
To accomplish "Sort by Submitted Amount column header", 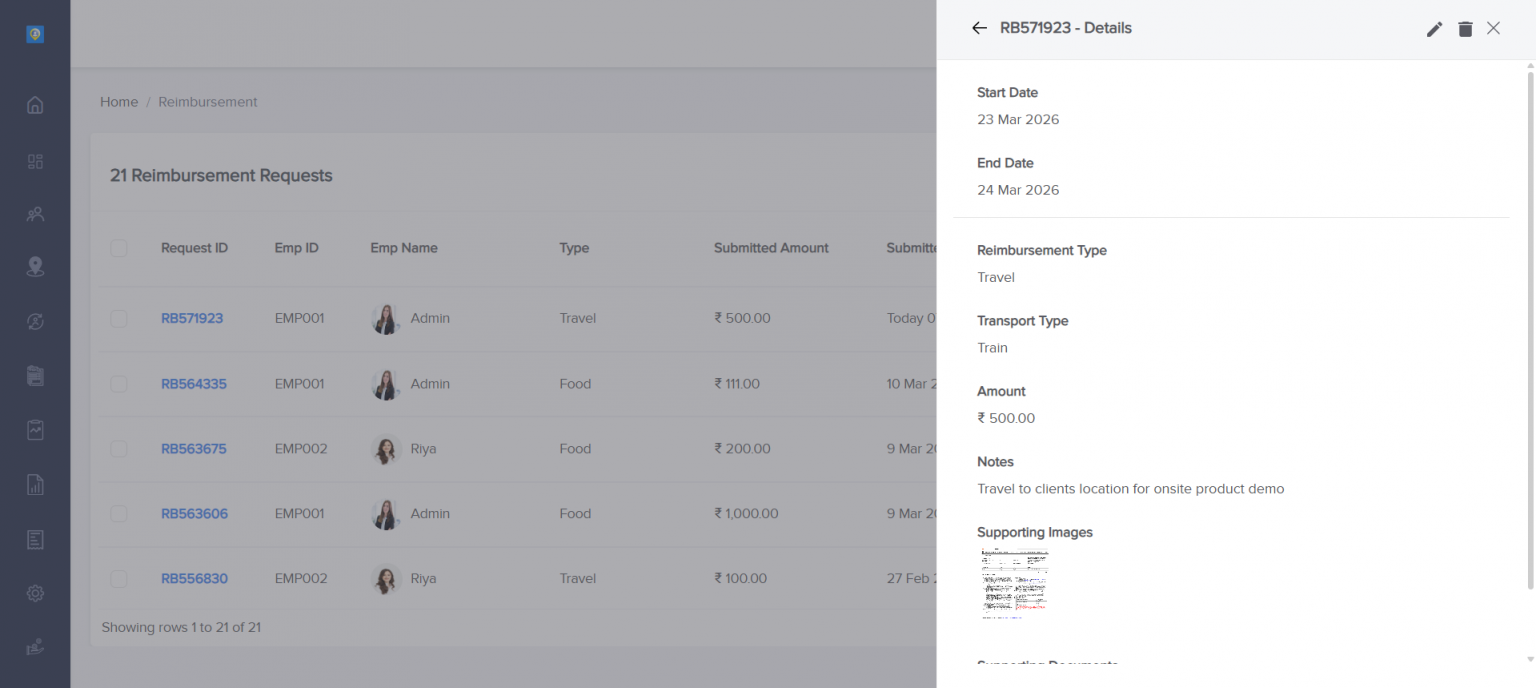I will tap(771, 248).
